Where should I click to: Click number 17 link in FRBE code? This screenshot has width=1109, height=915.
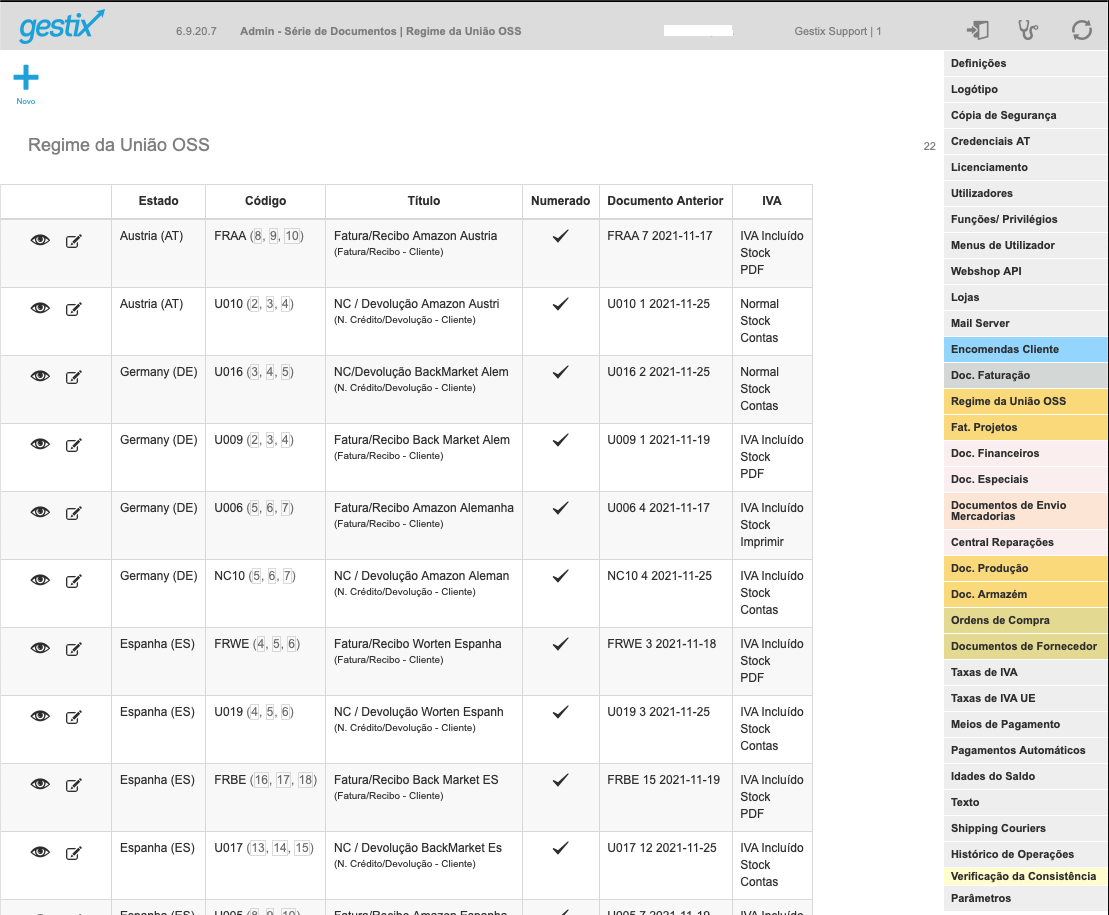pos(284,780)
